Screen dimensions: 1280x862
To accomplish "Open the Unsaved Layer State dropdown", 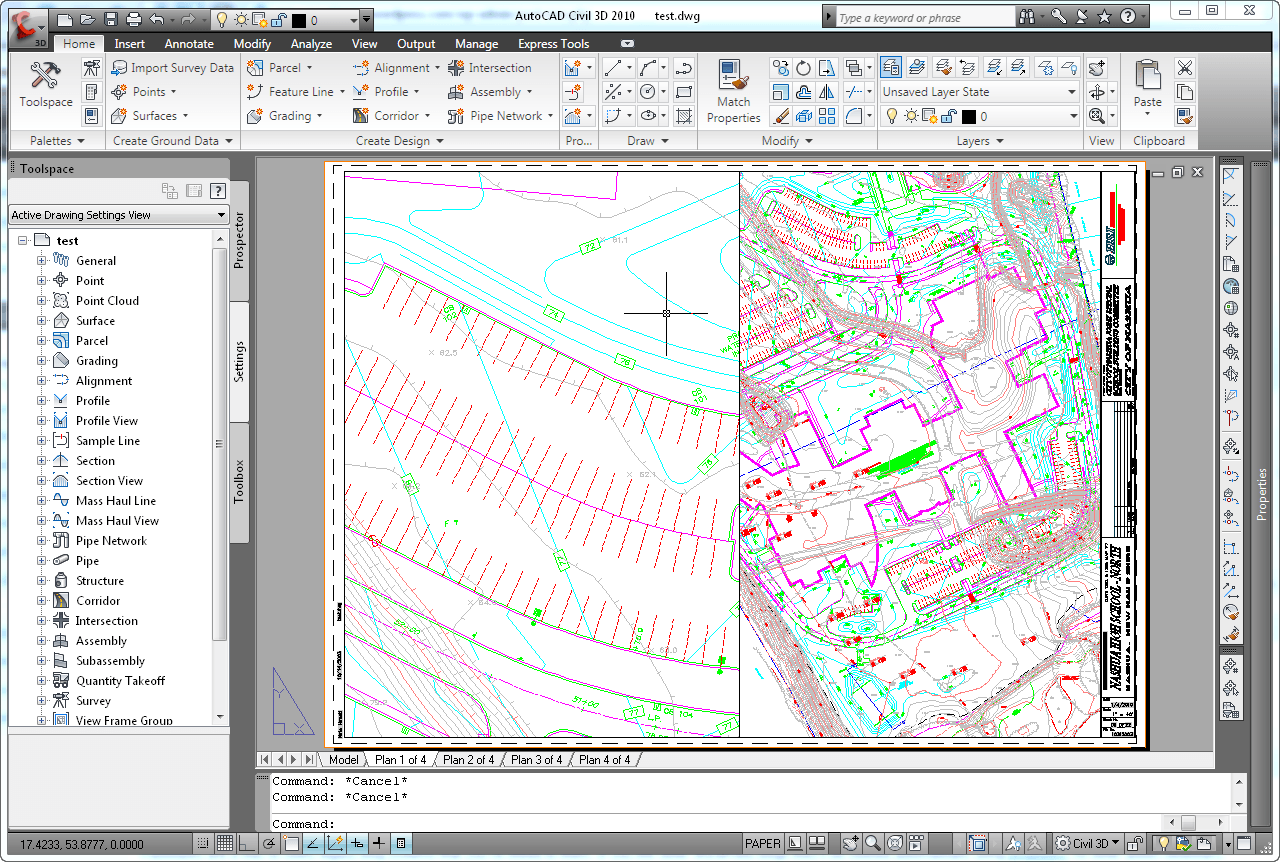I will tap(979, 92).
